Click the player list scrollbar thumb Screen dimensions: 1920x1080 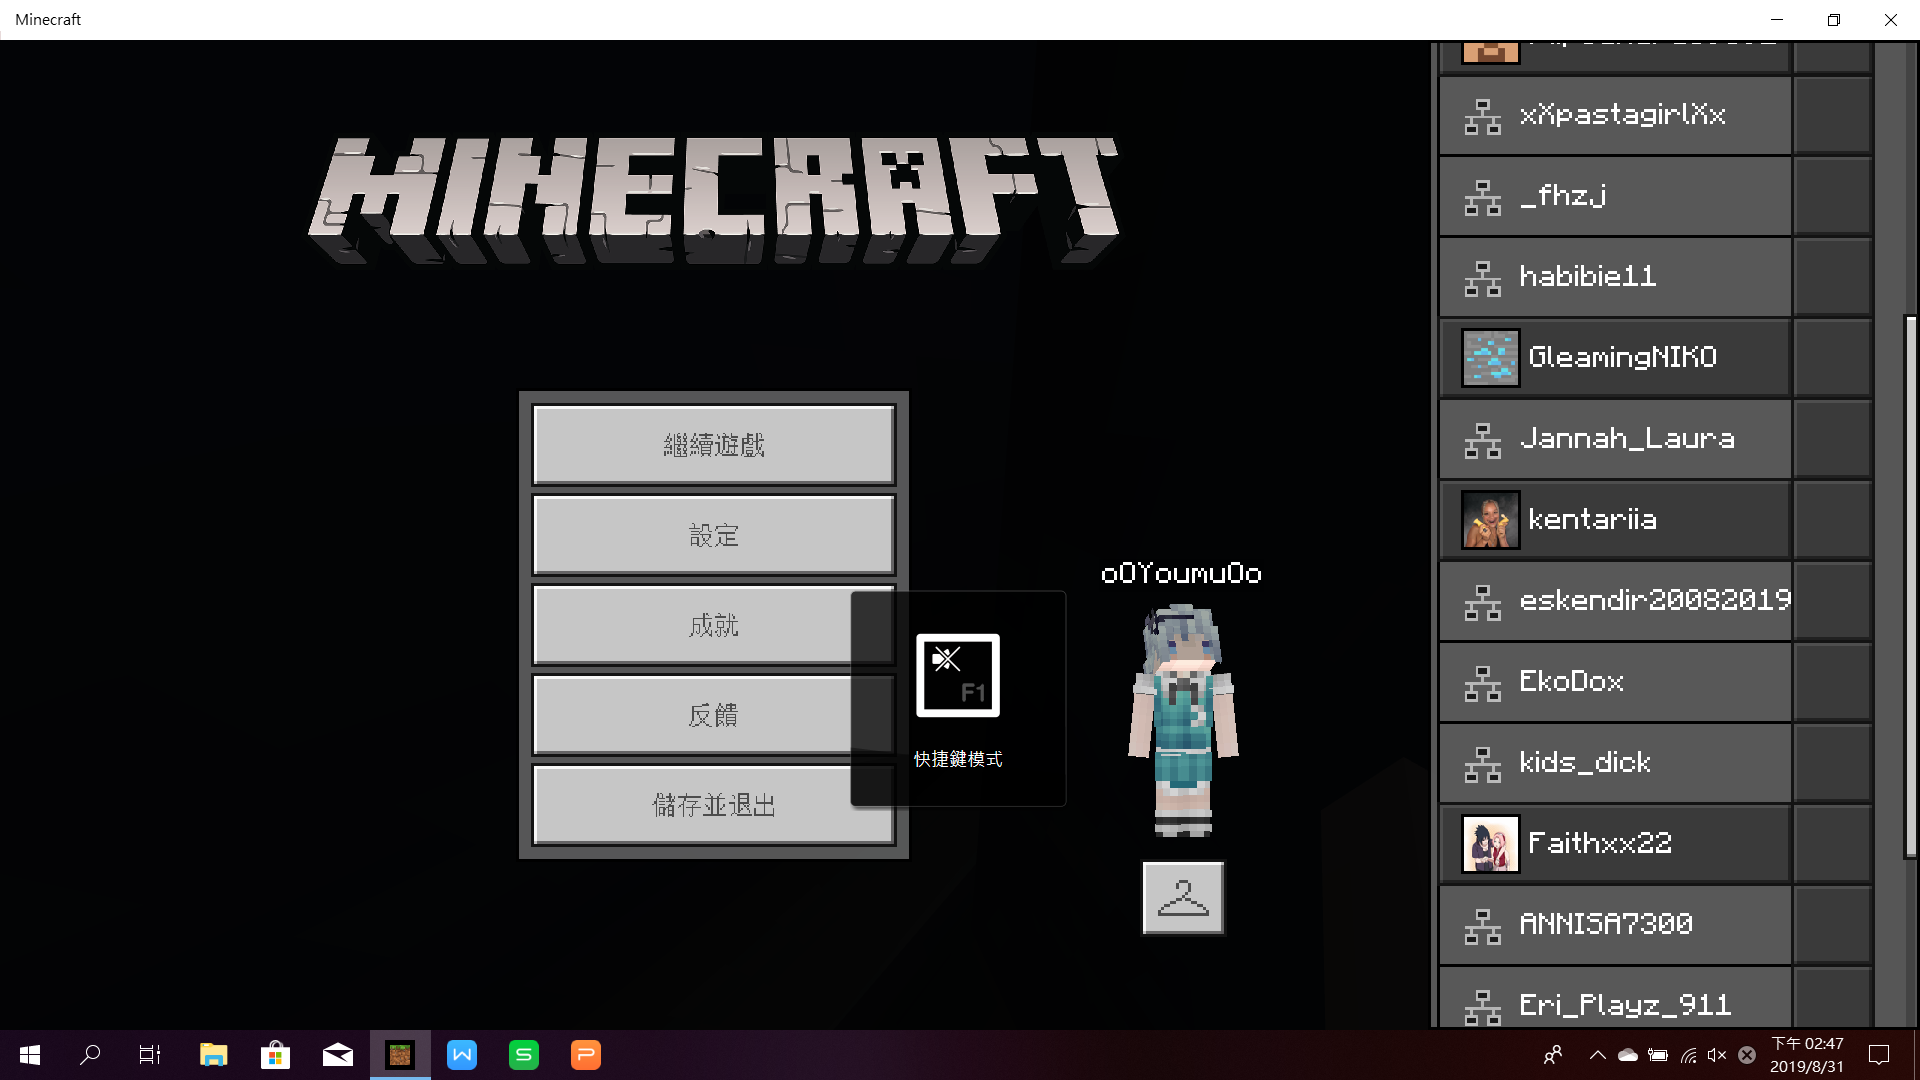1910,587
